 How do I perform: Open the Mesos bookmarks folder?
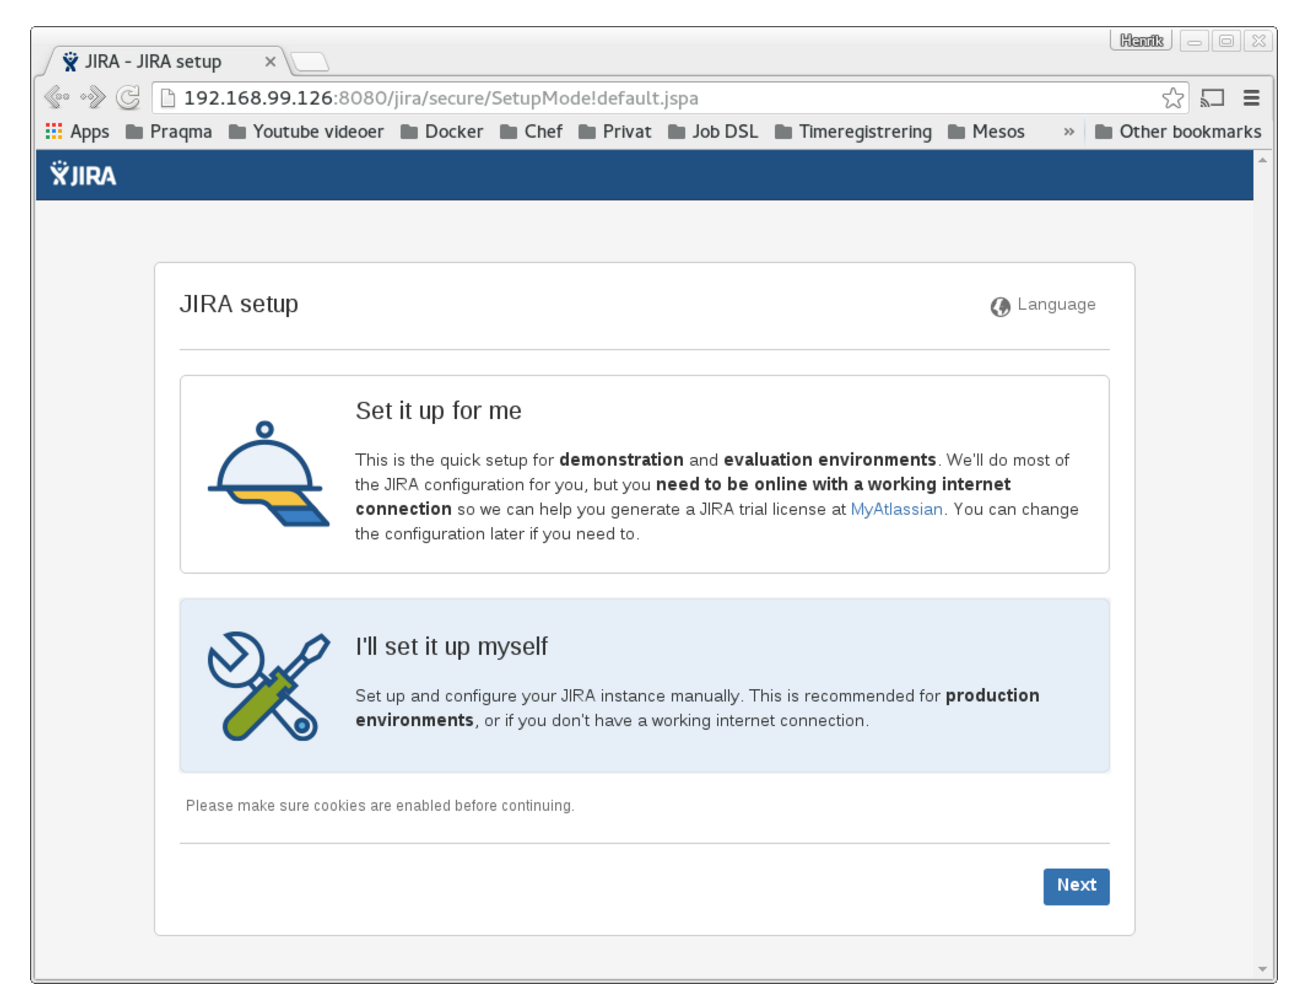point(986,132)
